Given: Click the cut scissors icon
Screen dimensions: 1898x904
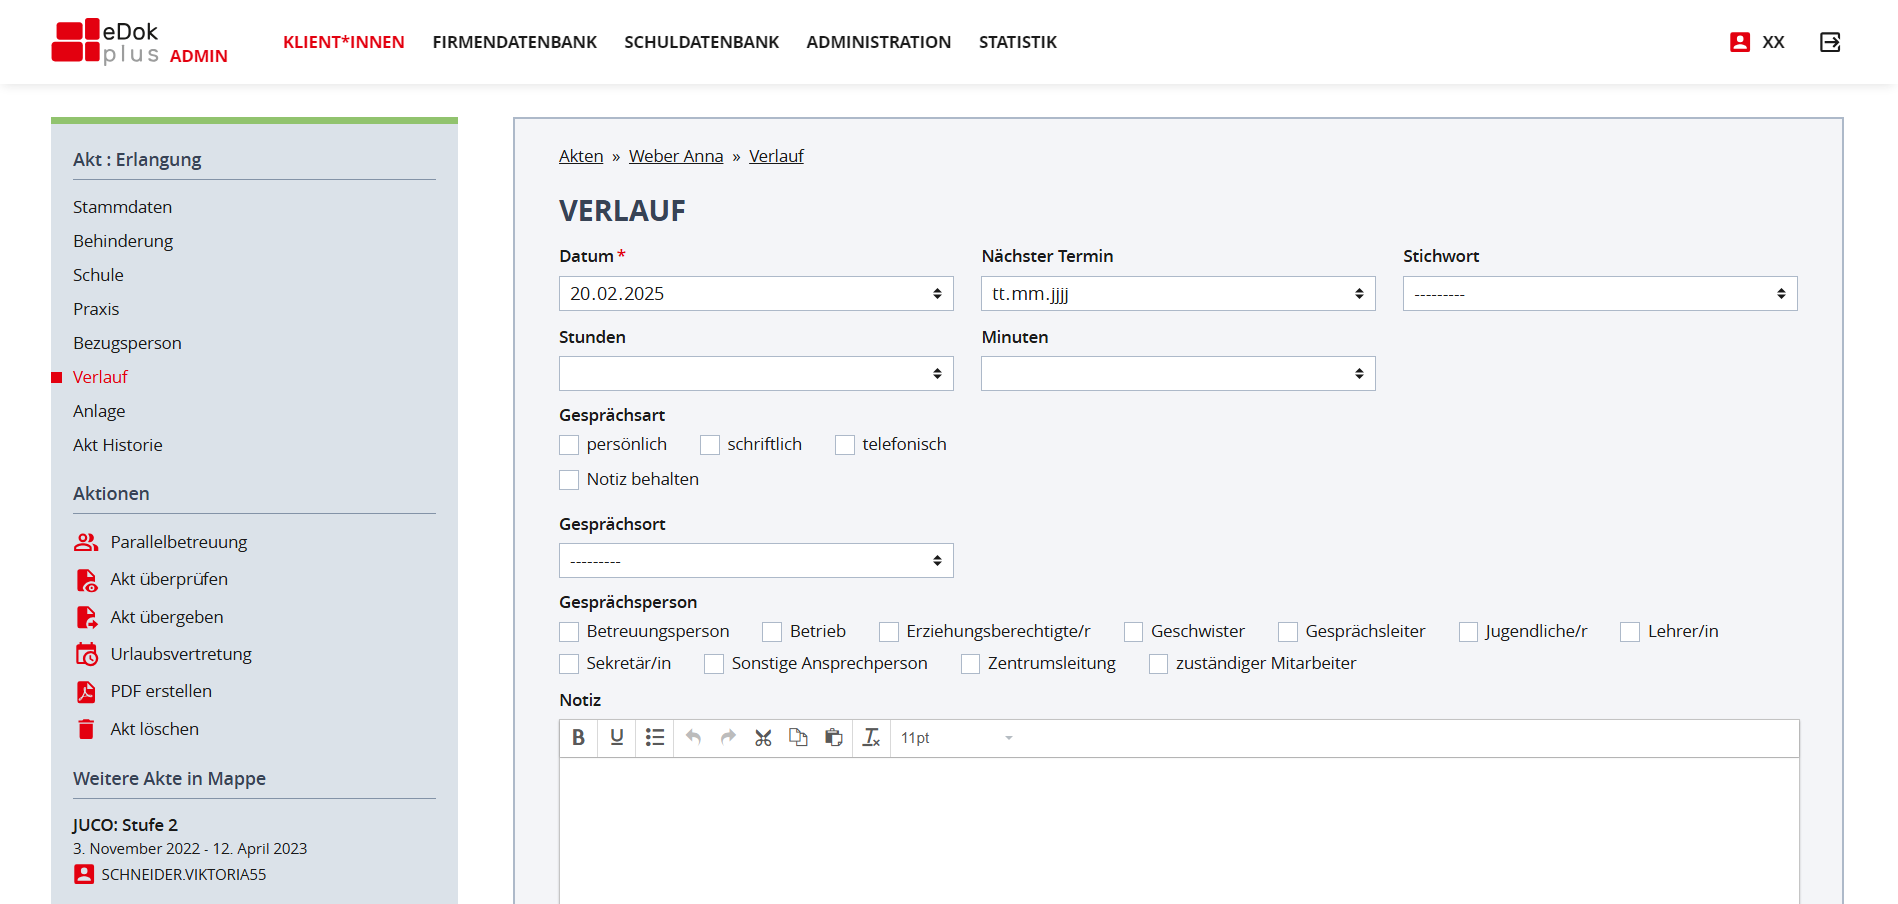Looking at the screenshot, I should (763, 738).
